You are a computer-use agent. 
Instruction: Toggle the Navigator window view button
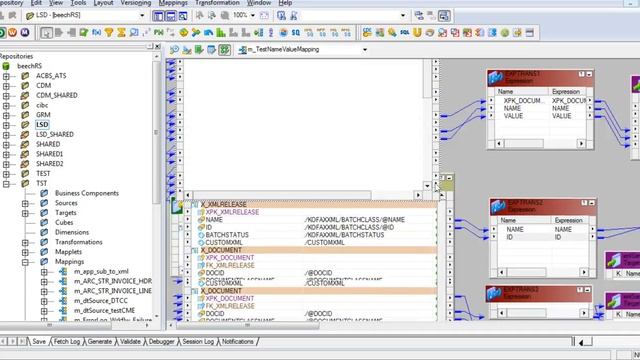158,16
